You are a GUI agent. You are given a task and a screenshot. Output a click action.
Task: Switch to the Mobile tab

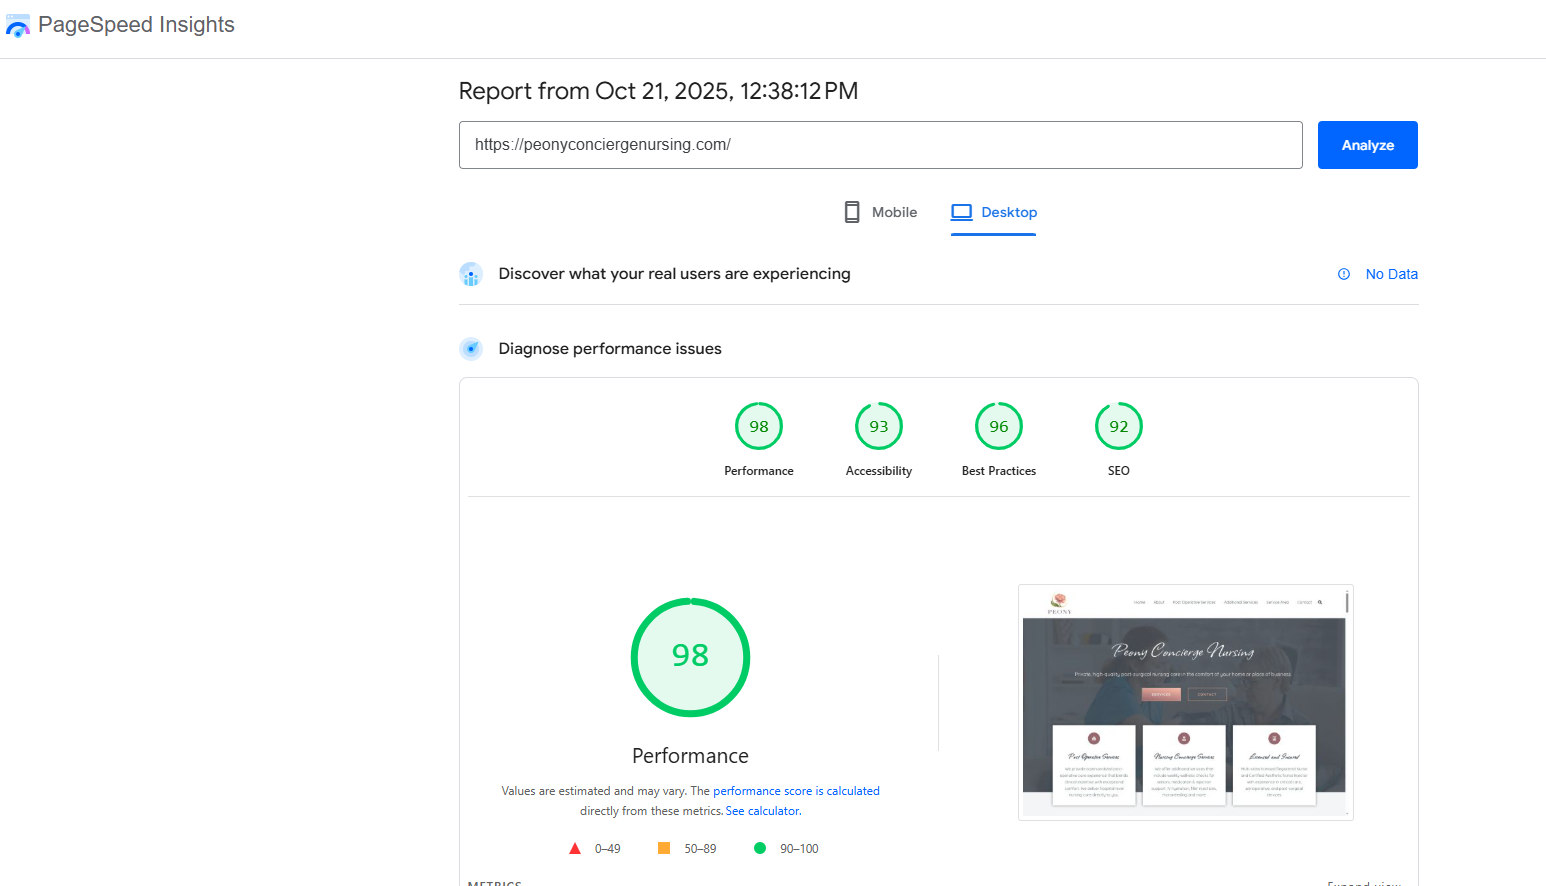(x=880, y=212)
